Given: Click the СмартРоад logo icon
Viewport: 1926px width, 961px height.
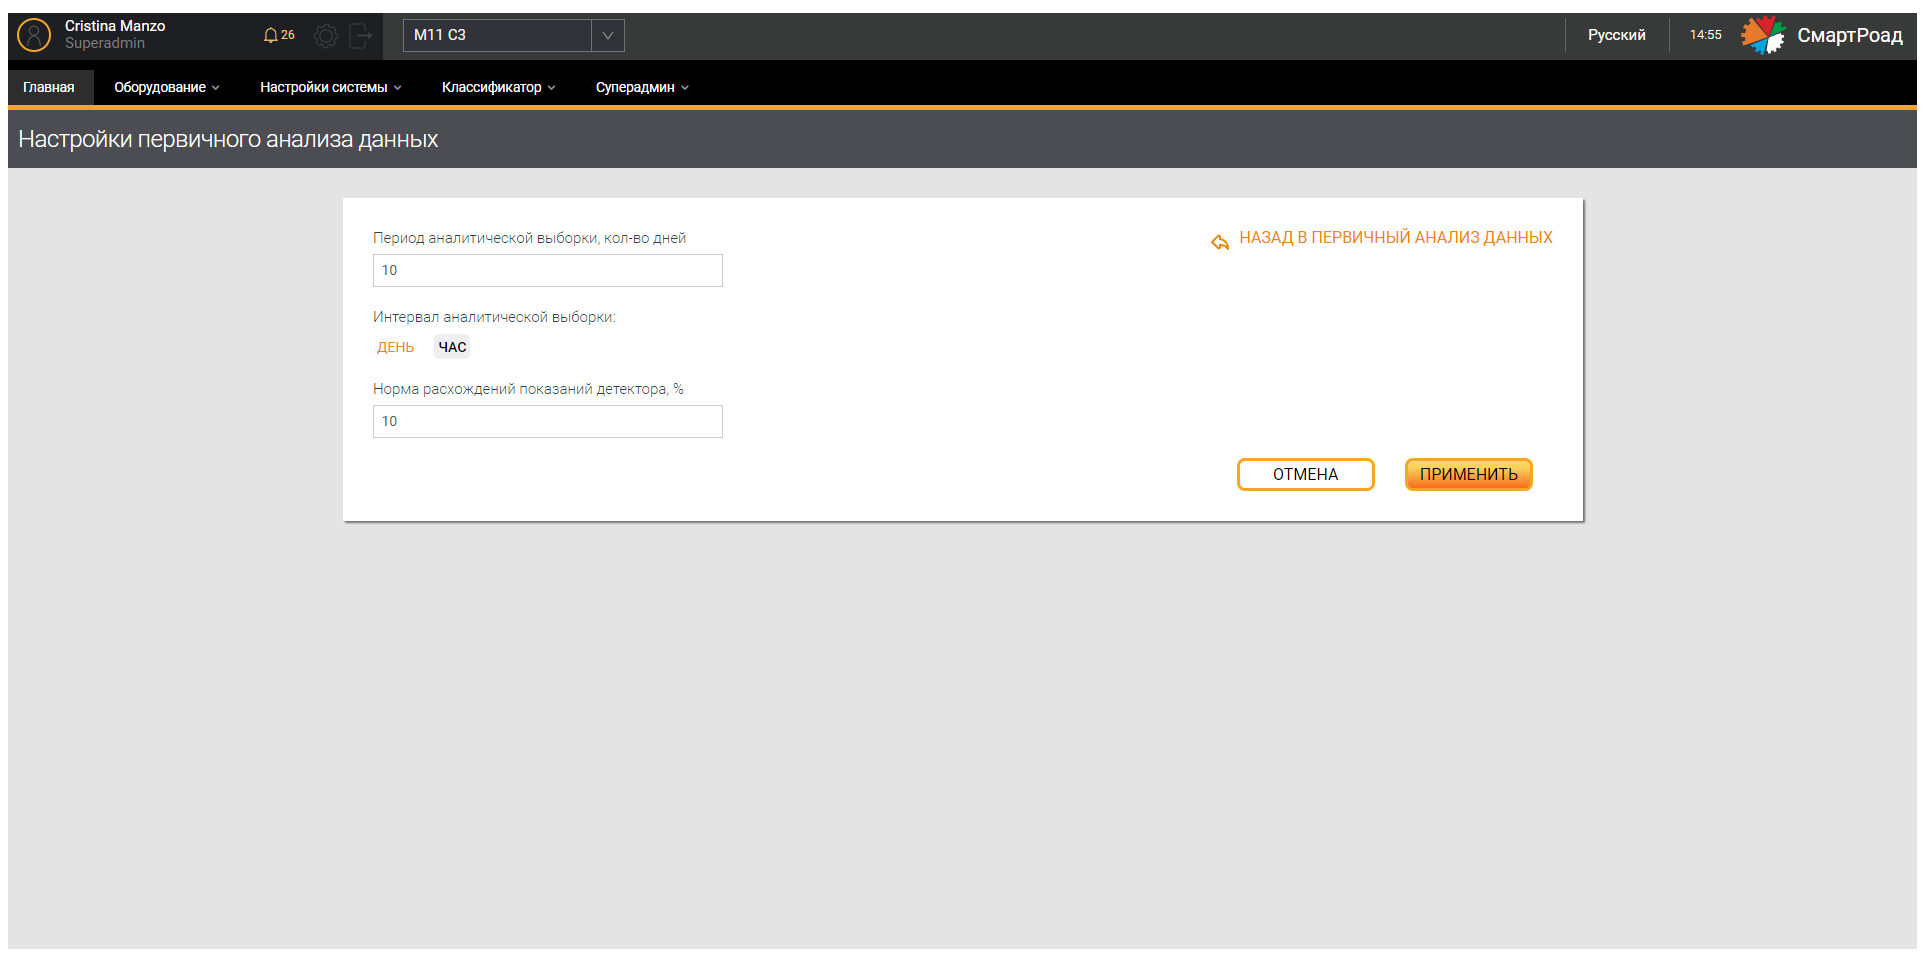Looking at the screenshot, I should pos(1762,35).
